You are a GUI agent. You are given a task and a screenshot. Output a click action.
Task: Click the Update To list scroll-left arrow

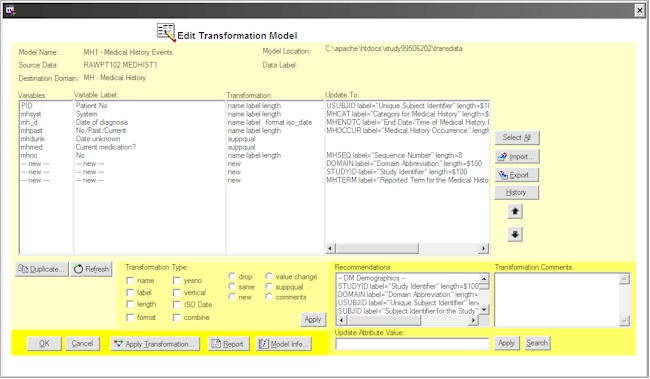(x=330, y=248)
